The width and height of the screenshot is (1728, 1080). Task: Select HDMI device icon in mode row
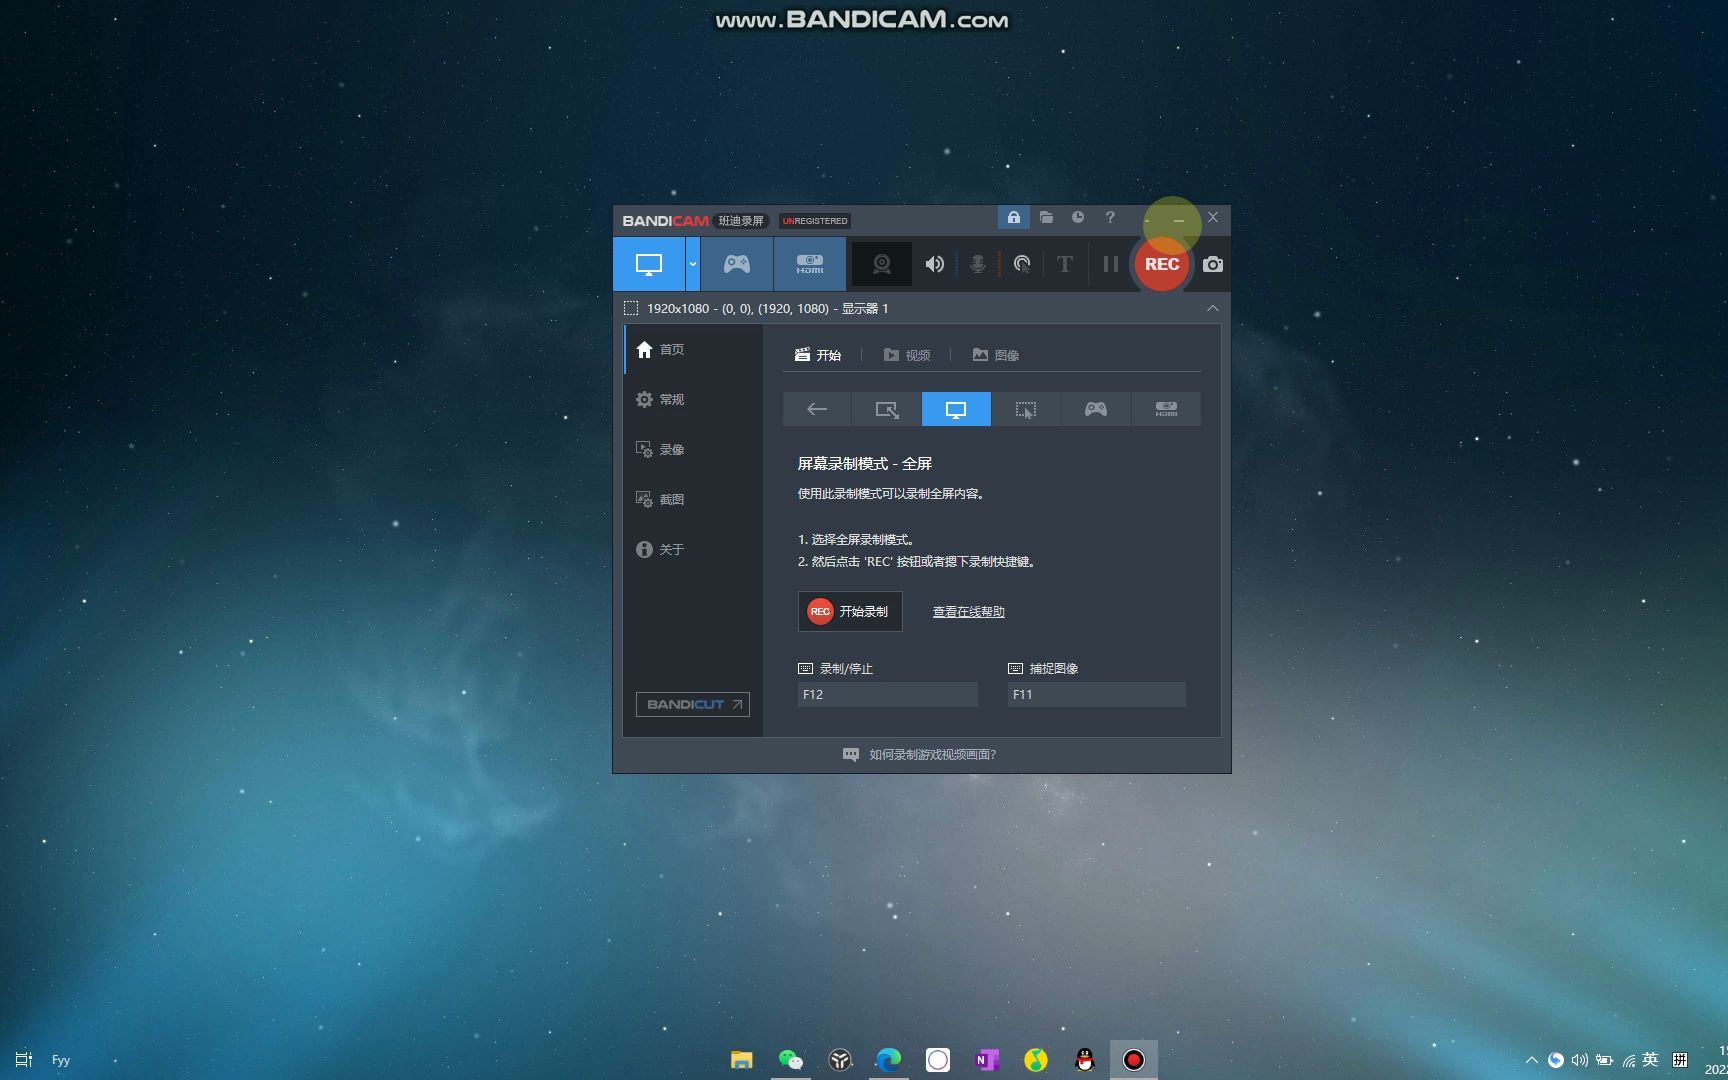pos(1166,409)
